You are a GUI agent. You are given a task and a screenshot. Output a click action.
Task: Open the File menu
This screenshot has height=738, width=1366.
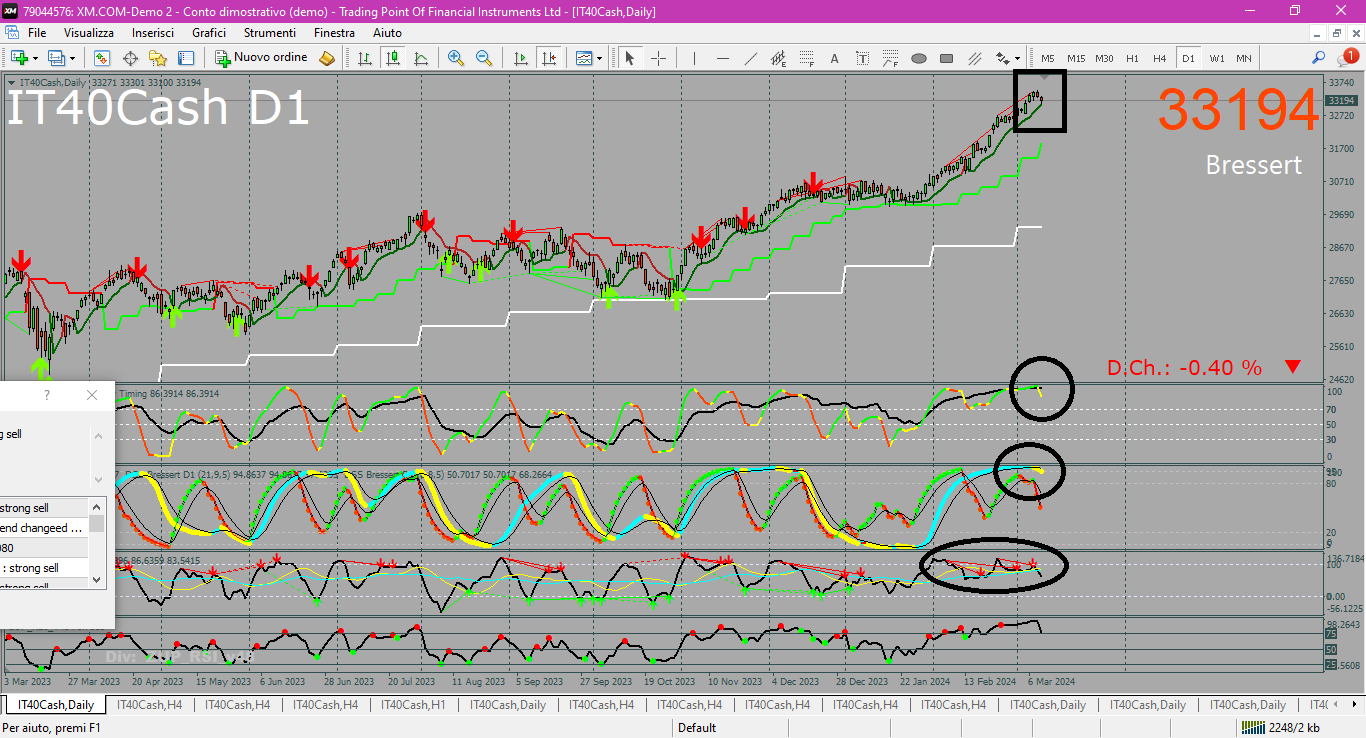pos(37,33)
